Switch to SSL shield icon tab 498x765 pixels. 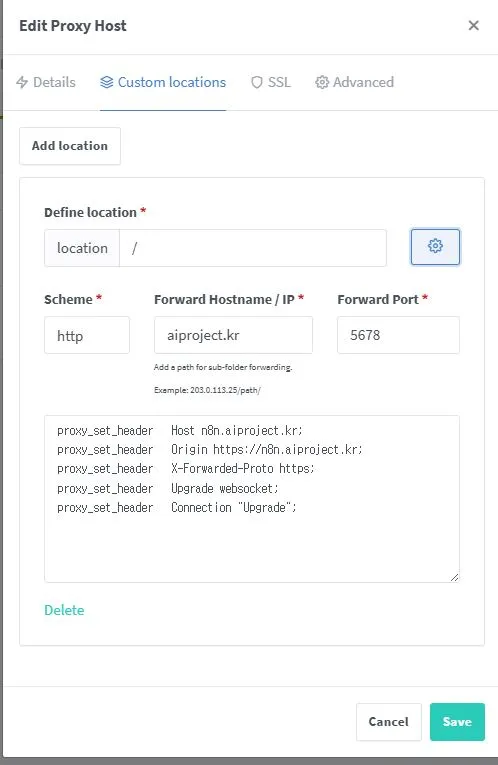click(257, 82)
